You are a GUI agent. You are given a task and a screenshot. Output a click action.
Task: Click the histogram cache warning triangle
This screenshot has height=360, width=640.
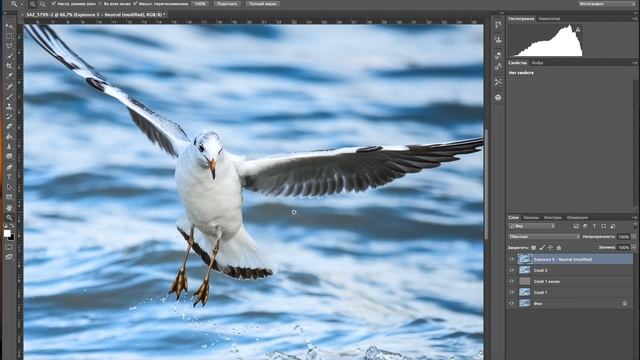pos(578,29)
